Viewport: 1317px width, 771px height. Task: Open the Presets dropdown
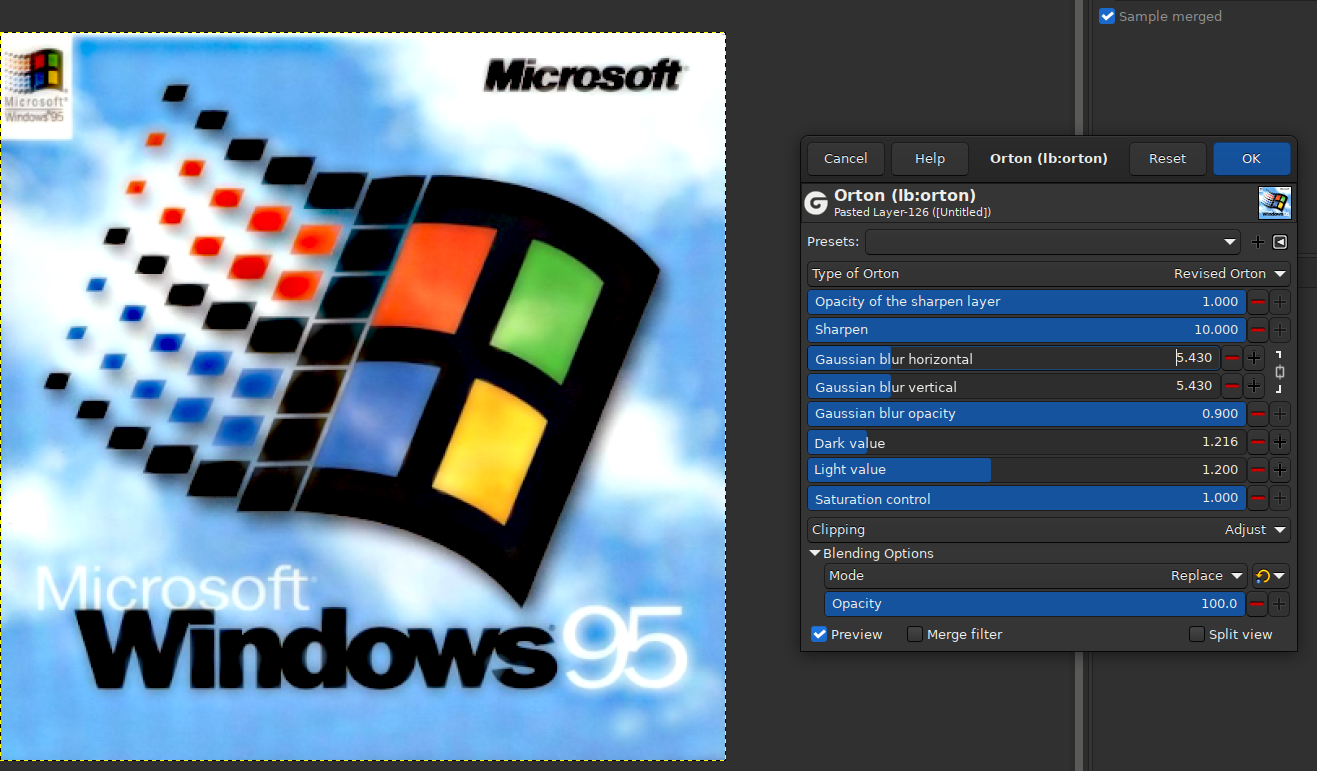point(1054,242)
